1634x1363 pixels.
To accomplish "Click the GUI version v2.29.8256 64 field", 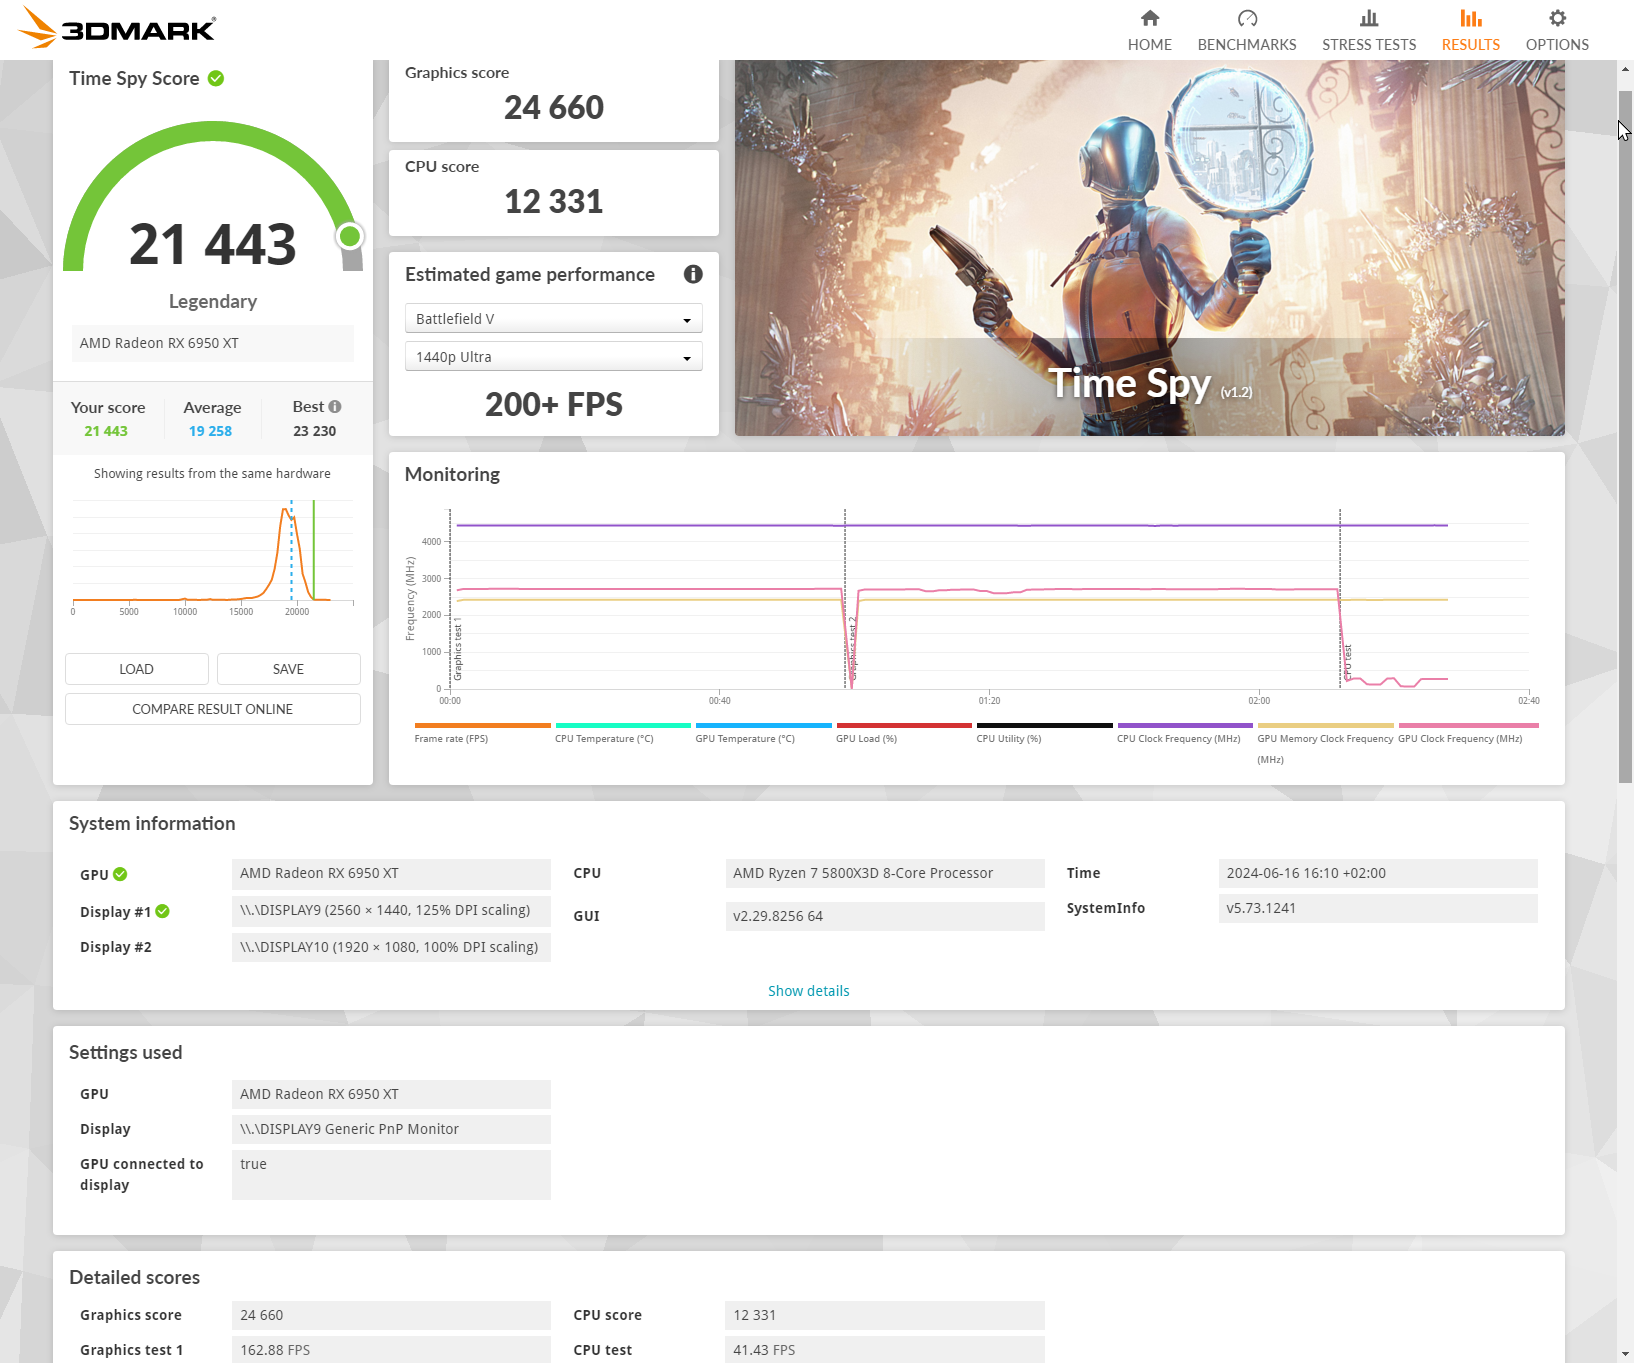I will click(x=884, y=916).
